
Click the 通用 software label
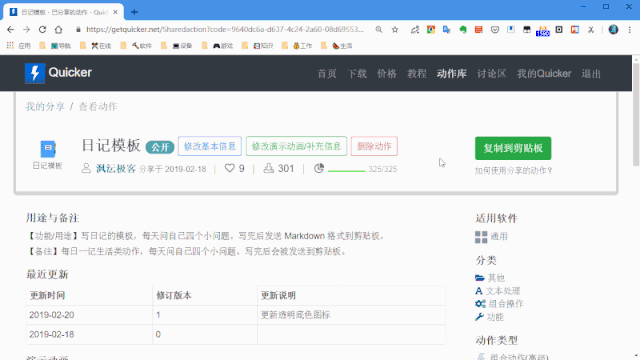click(499, 237)
